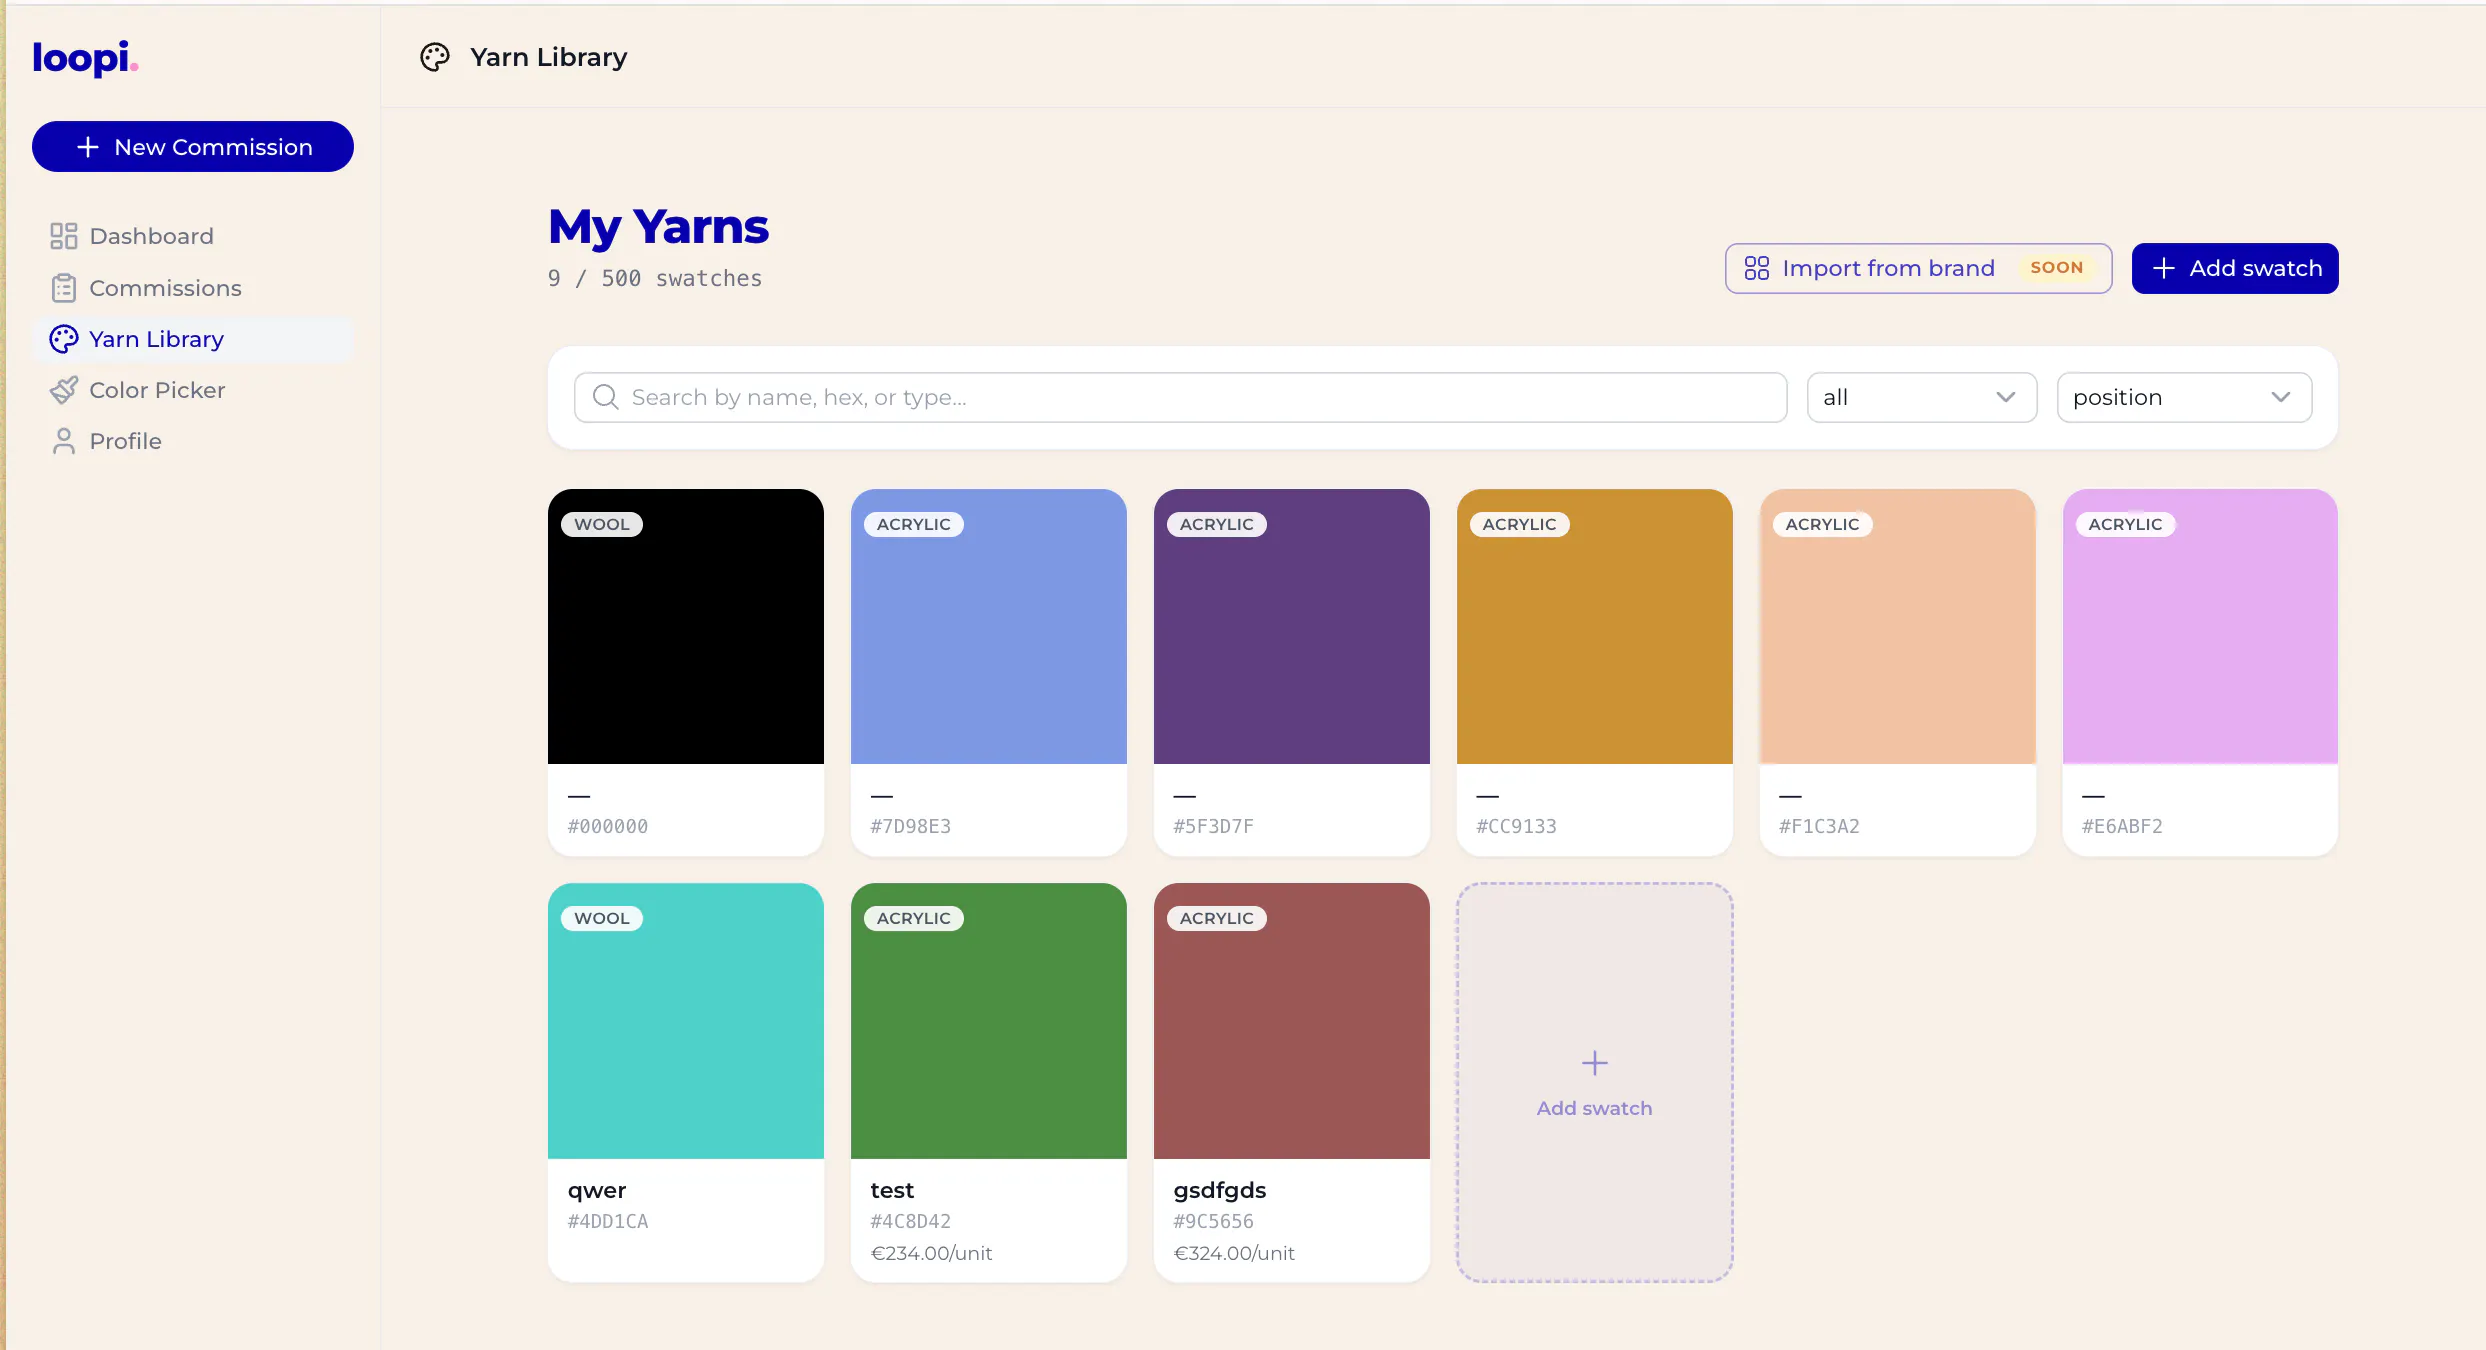This screenshot has height=1350, width=2486.
Task: Click the #000000 hex code
Action: click(608, 826)
